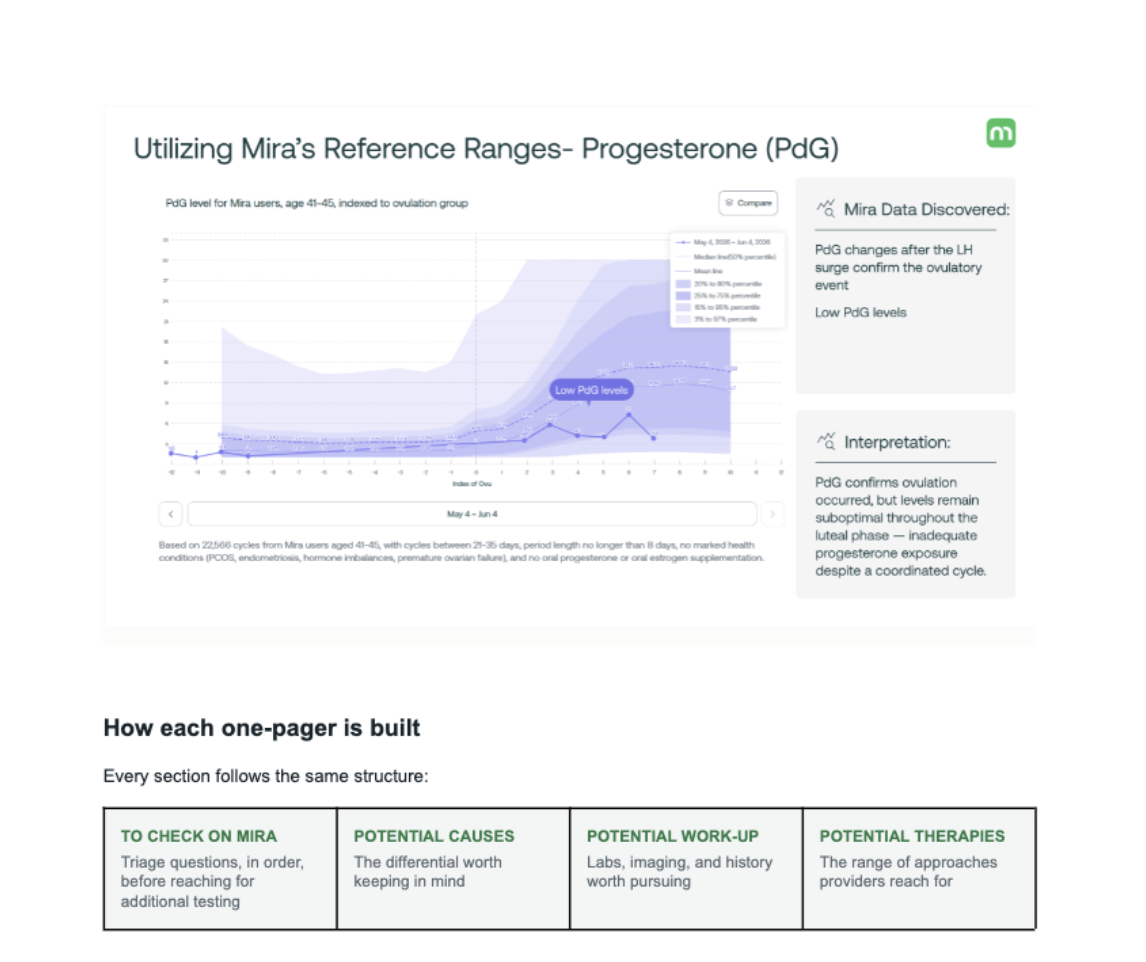Click 'PdG confirms ovulation occurred' interpretation text
Screen dimensions: 1146x962
pos(901,526)
